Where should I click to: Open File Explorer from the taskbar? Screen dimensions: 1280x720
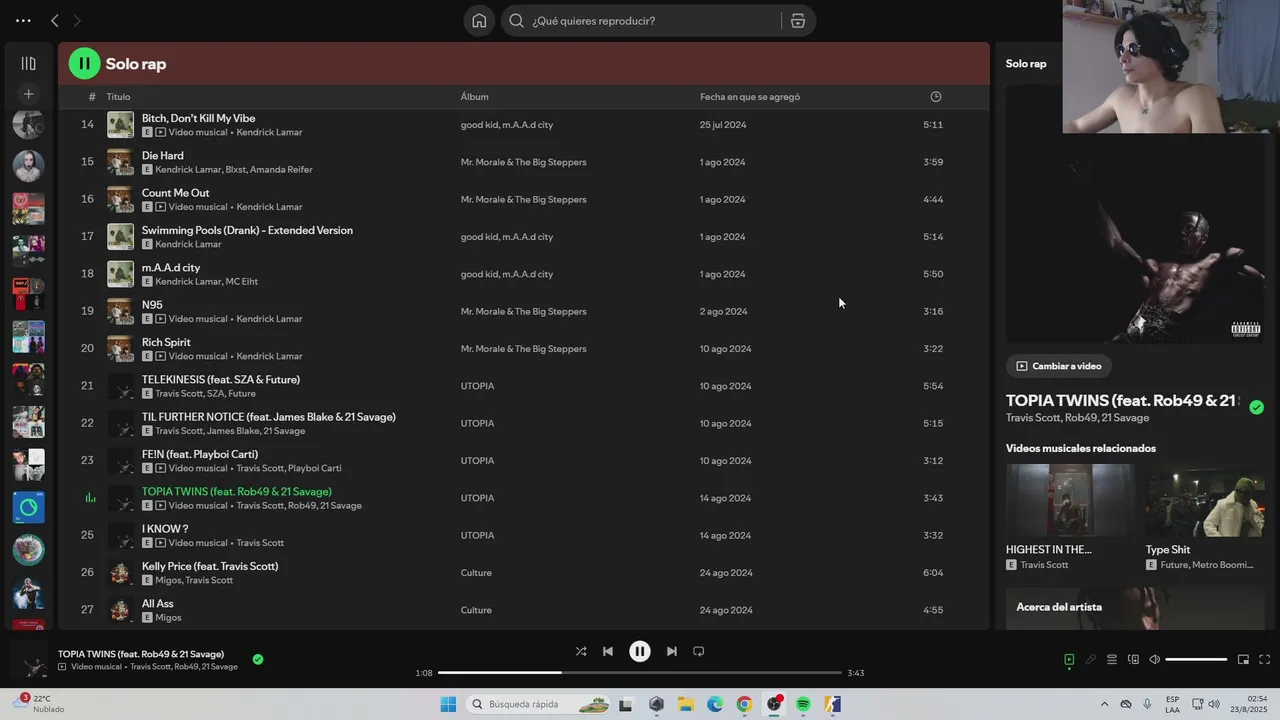point(686,704)
